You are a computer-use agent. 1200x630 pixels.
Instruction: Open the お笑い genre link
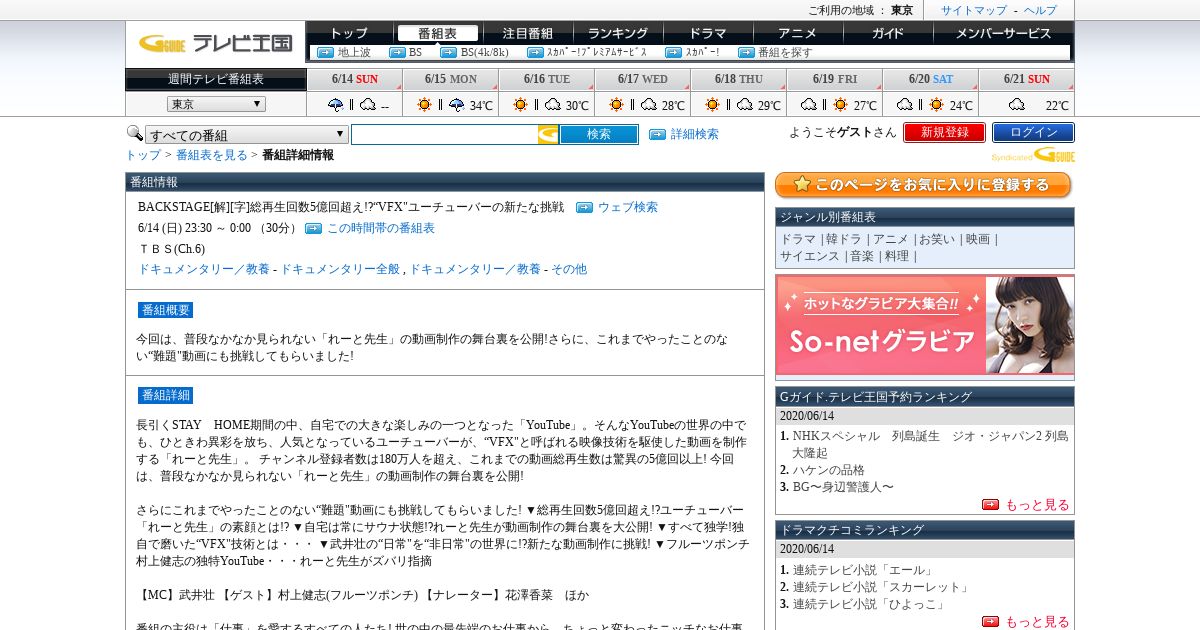click(x=937, y=239)
